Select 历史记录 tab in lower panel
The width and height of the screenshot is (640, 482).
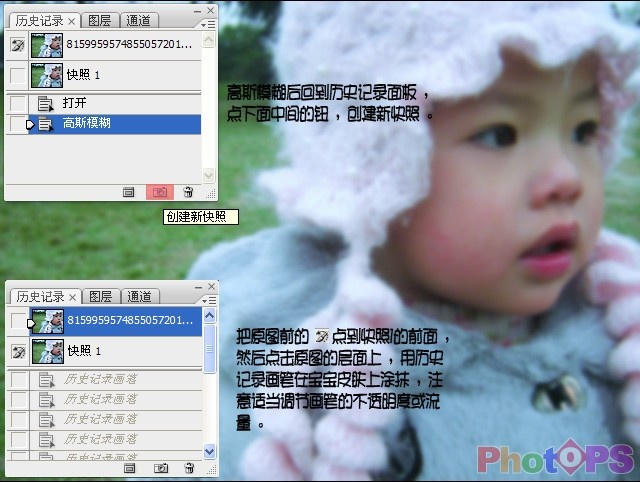click(40, 297)
